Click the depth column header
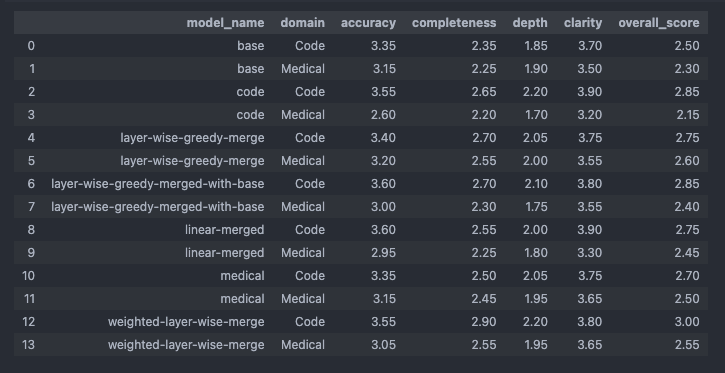 (530, 23)
